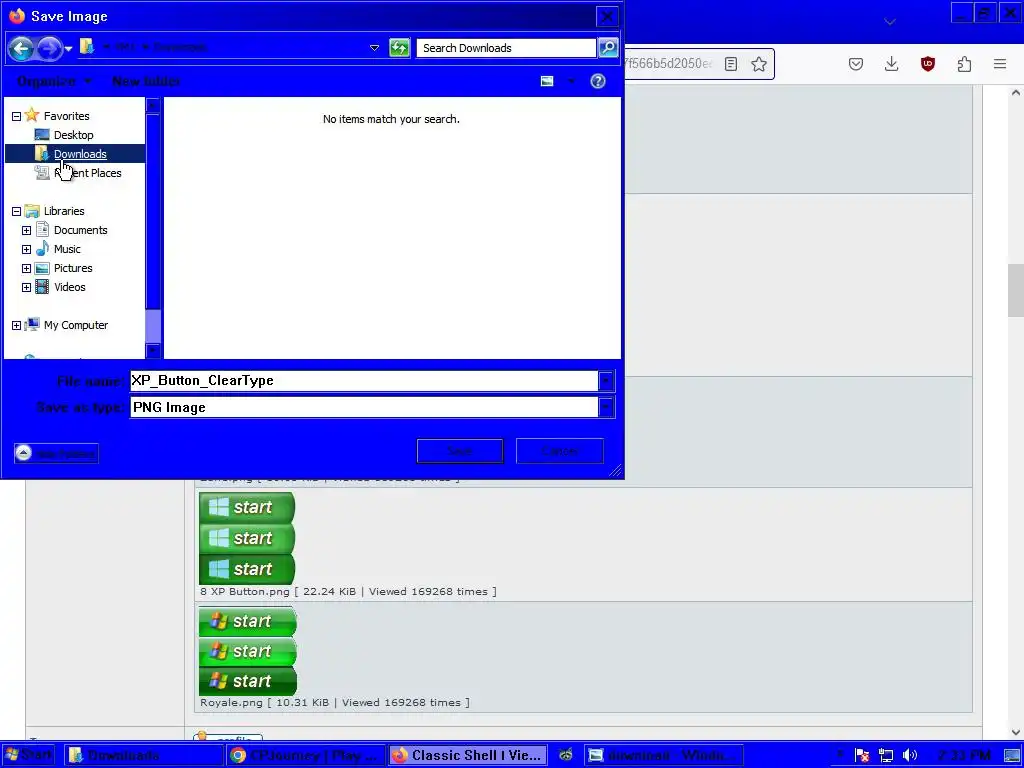Select Recent Places in Favorites
Viewport: 1024px width, 768px height.
pyautogui.click(x=88, y=172)
